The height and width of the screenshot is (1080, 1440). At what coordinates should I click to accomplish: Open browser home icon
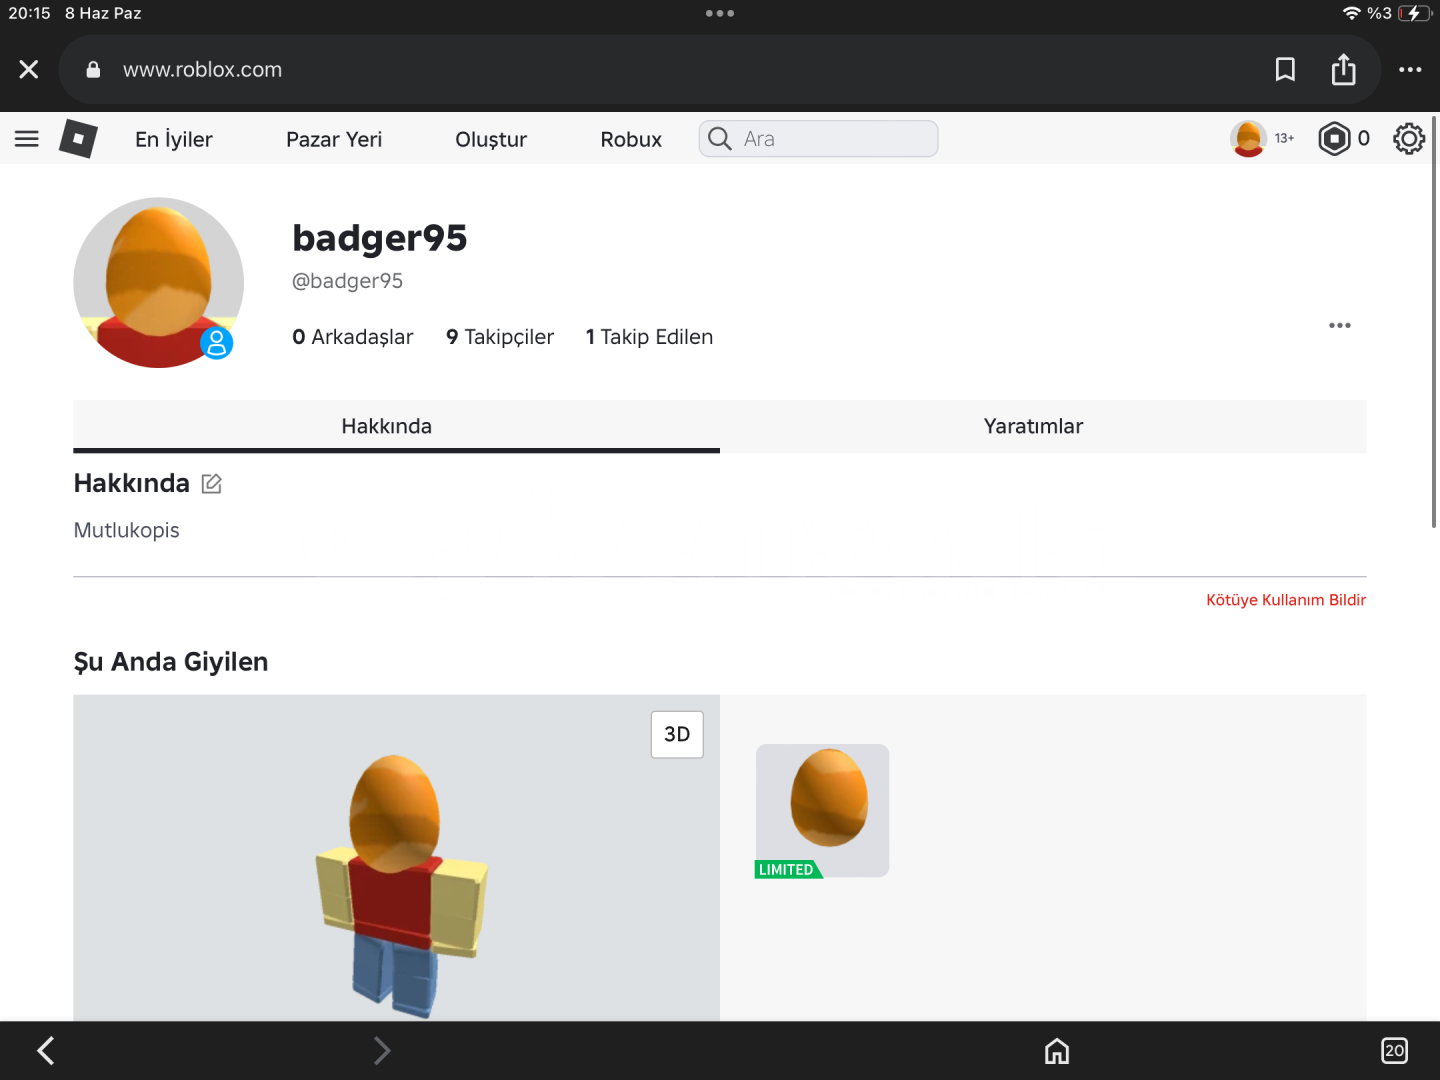click(x=1057, y=1050)
